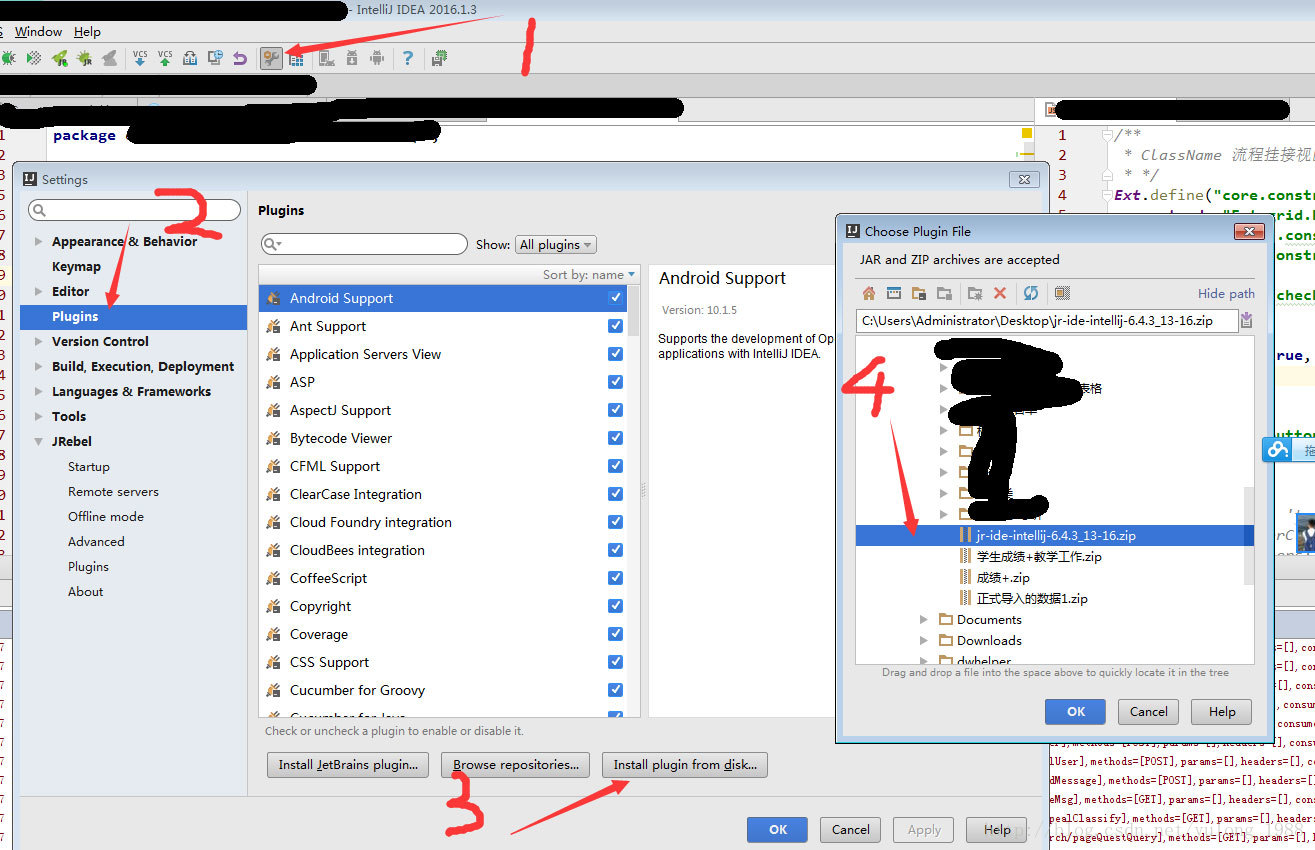Open the Window menu
1315x850 pixels.
(38, 32)
